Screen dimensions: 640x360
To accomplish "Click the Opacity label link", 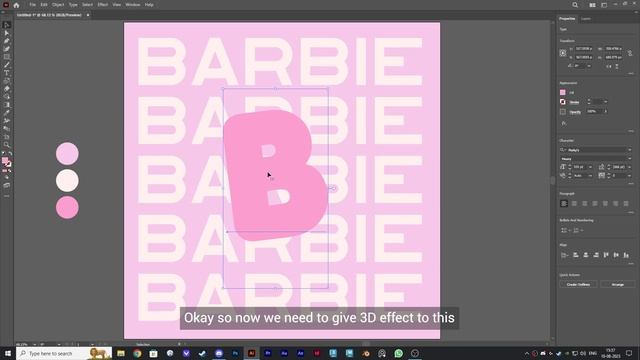I will click(575, 112).
